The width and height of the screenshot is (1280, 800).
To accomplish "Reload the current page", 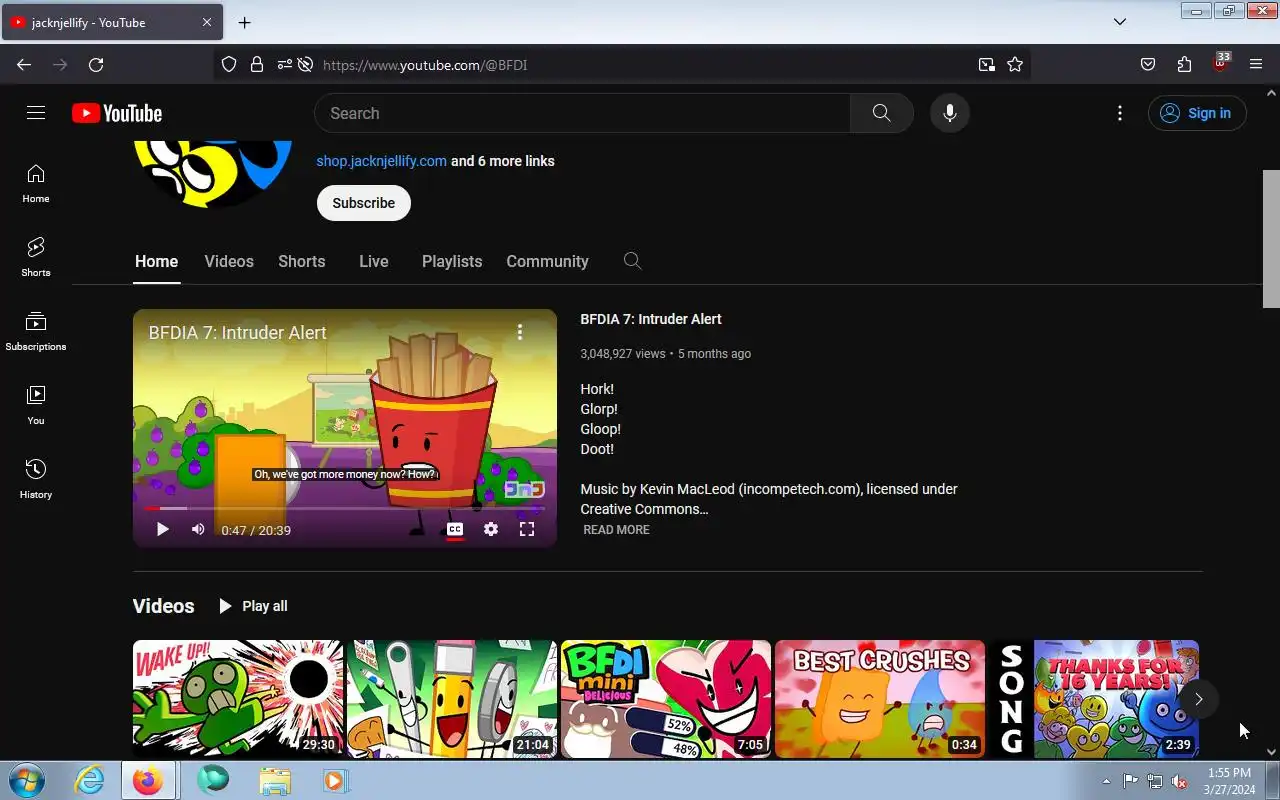I will point(96,65).
